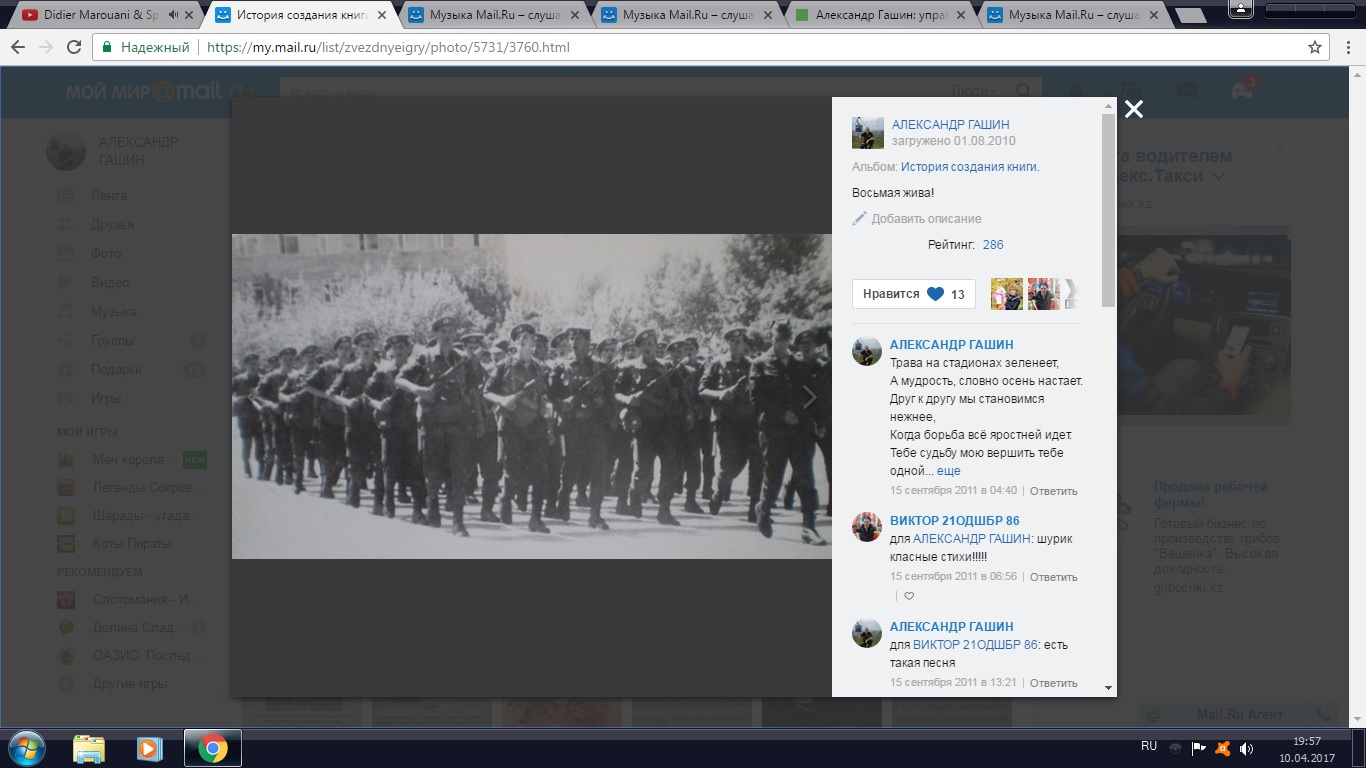Open Игры in left sidebar
The width and height of the screenshot is (1366, 768).
pyautogui.click(x=106, y=398)
